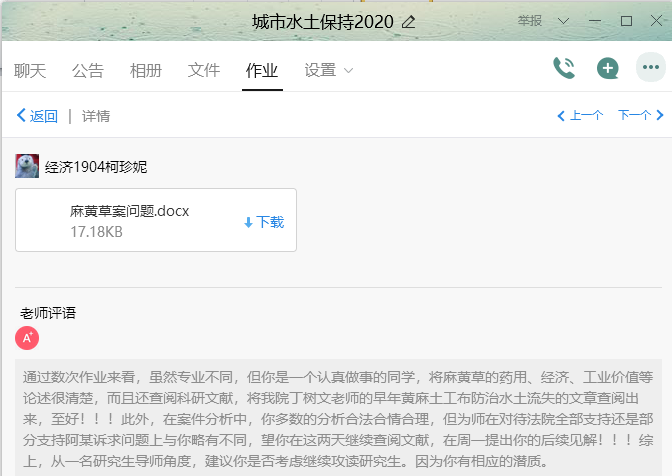
Task: Go to previous submission with 上一个
Action: 580,116
